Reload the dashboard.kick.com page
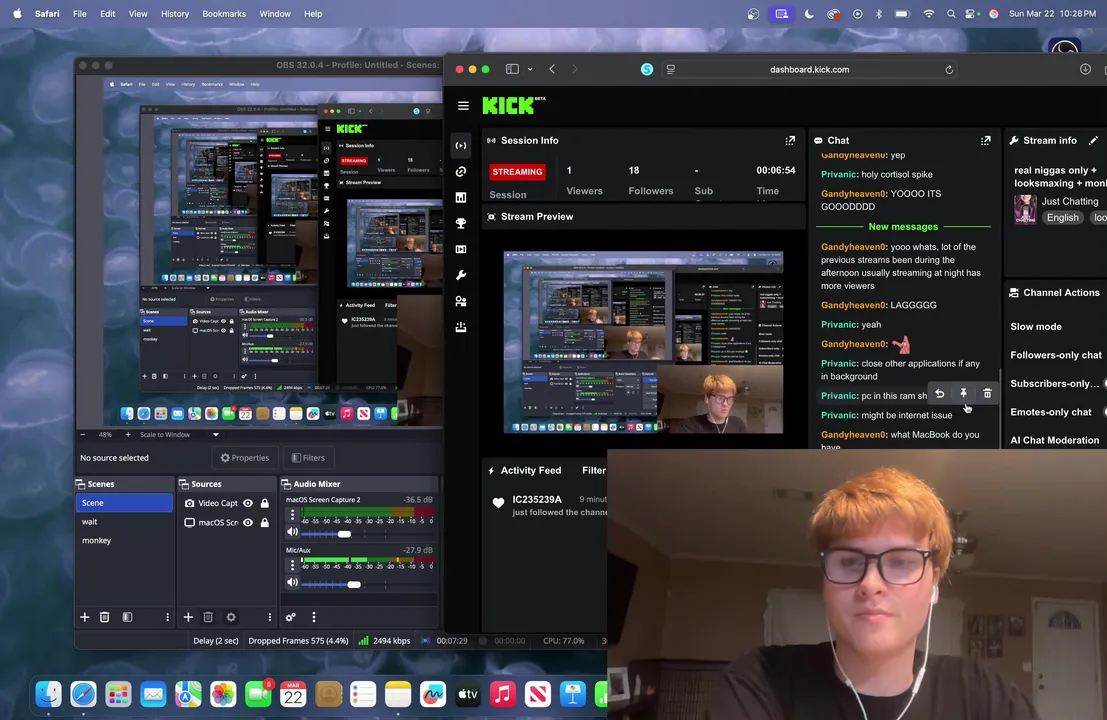The width and height of the screenshot is (1107, 720). tap(949, 70)
